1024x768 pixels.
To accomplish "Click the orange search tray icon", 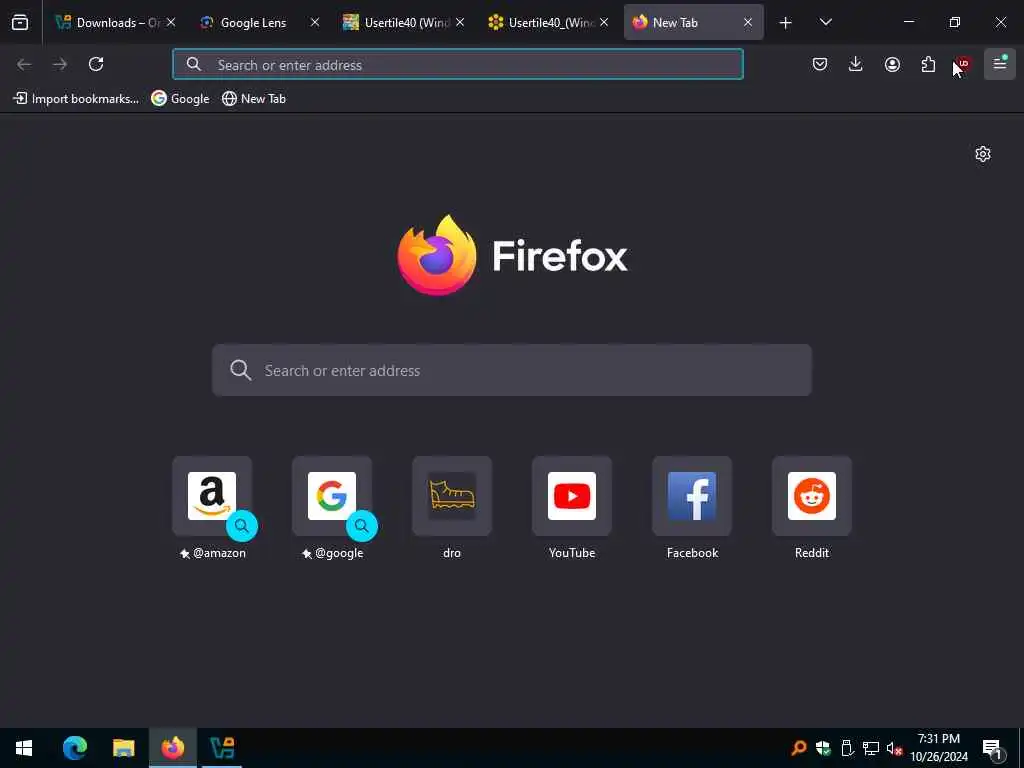I will pos(799,748).
